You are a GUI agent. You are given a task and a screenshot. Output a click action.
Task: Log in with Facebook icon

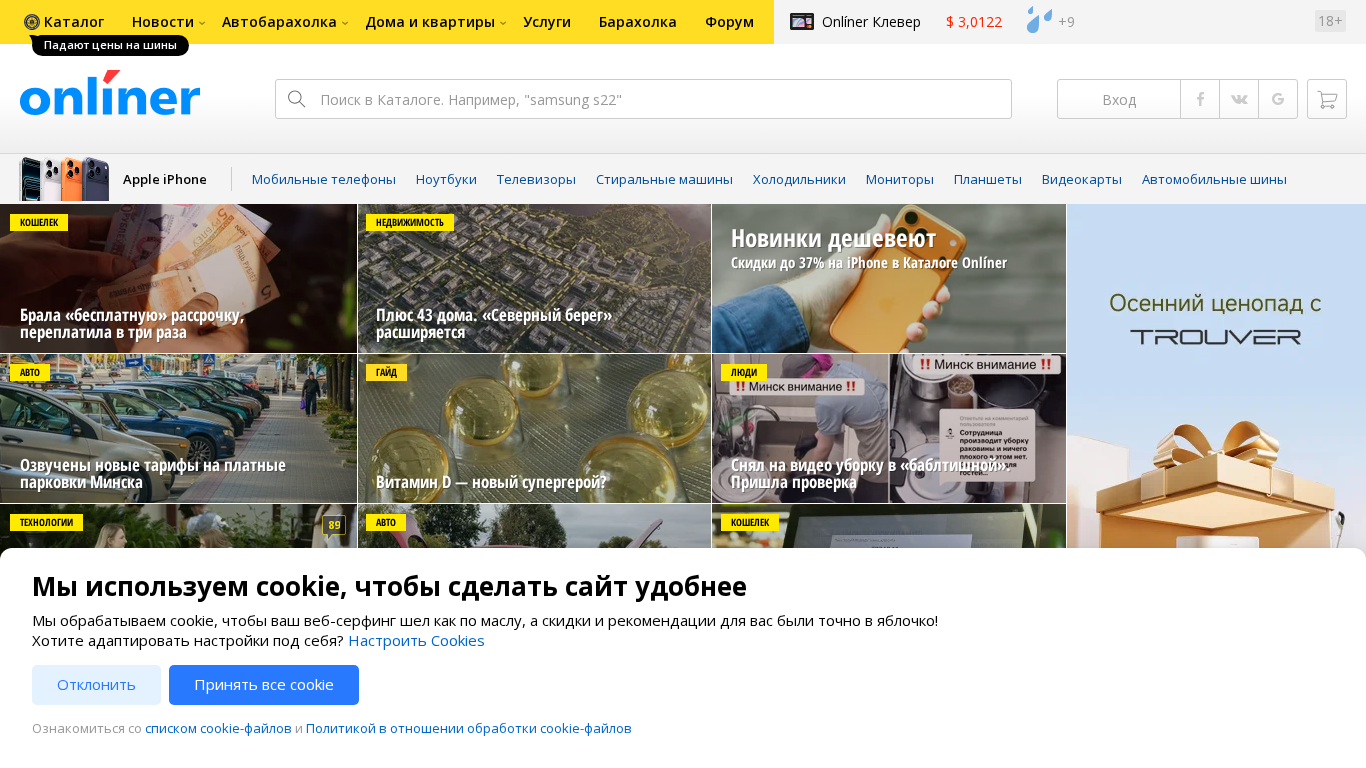point(1200,99)
